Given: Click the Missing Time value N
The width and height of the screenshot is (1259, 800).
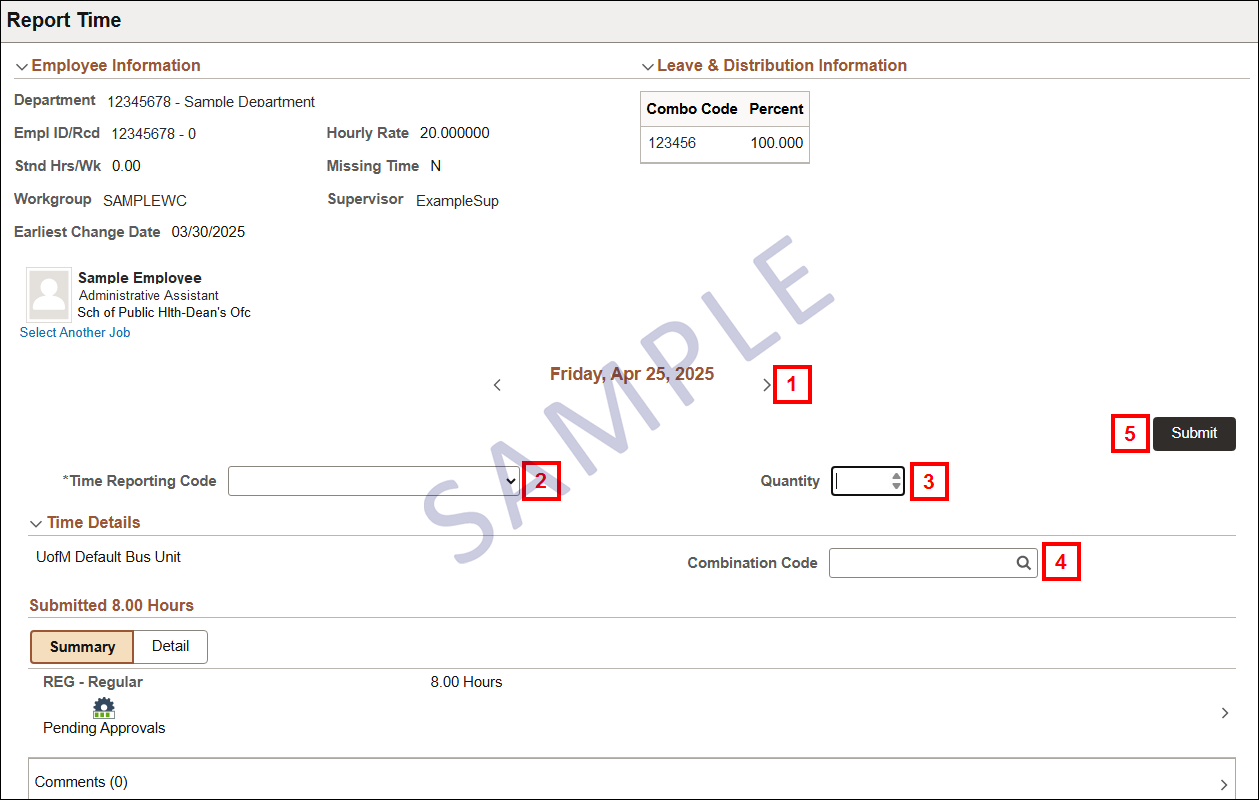Looking at the screenshot, I should tap(435, 166).
